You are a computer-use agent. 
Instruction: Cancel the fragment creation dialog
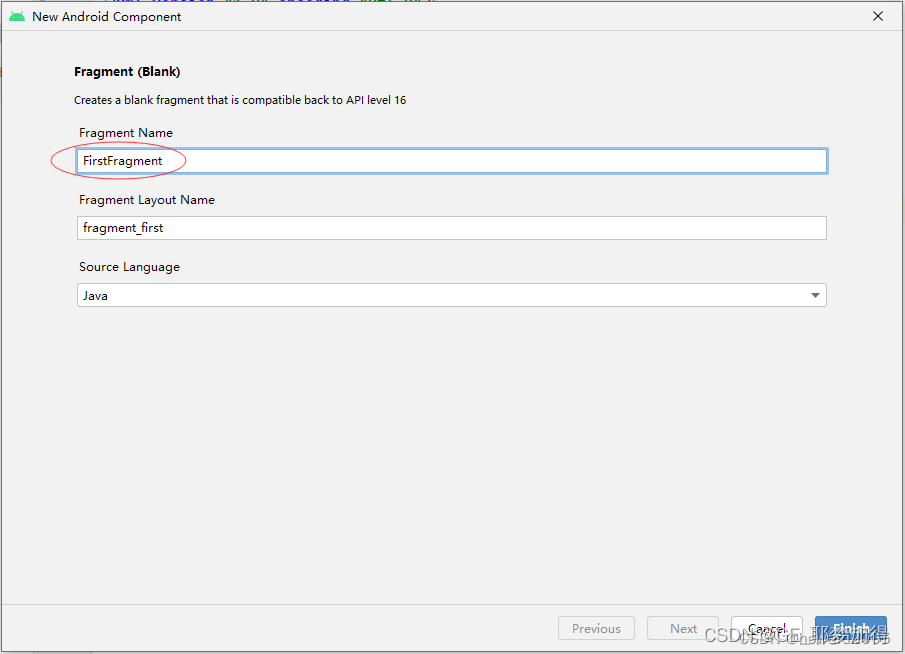tap(766, 629)
